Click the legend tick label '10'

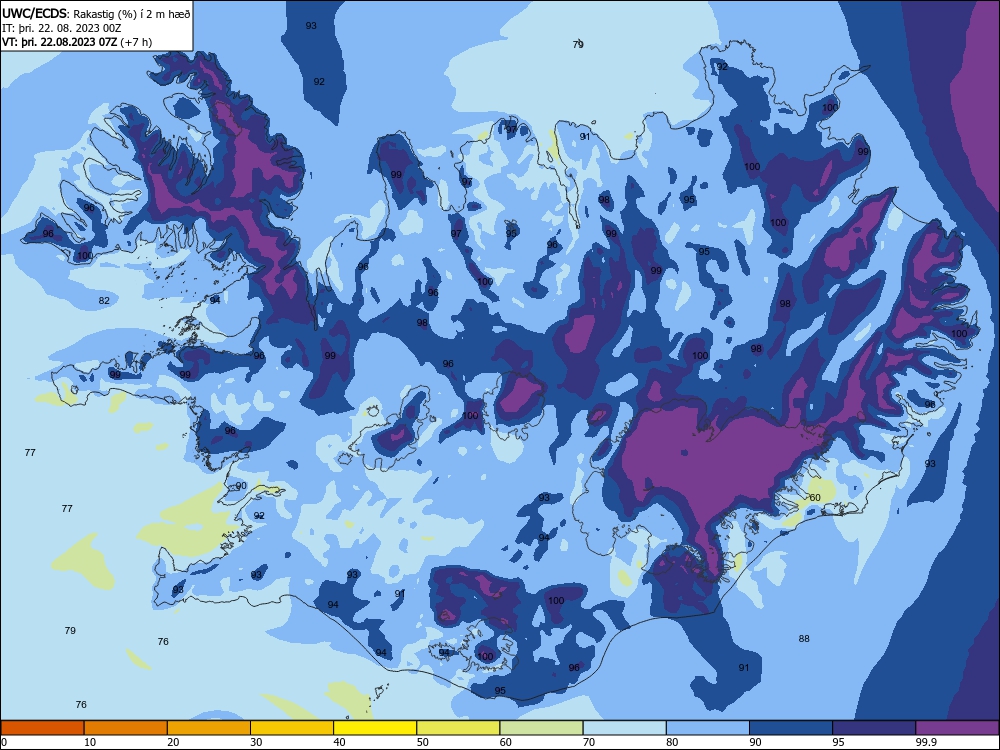tap(90, 742)
